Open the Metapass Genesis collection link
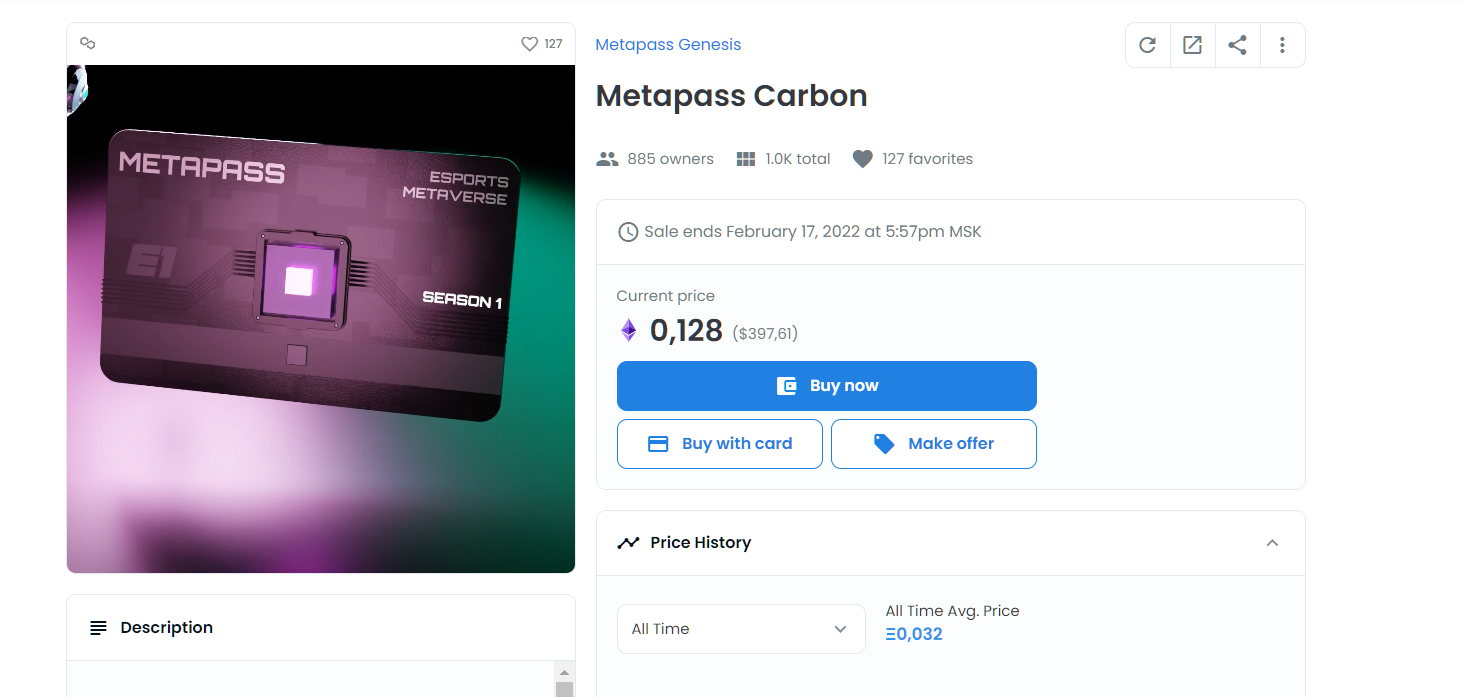This screenshot has width=1464, height=697. click(x=668, y=45)
